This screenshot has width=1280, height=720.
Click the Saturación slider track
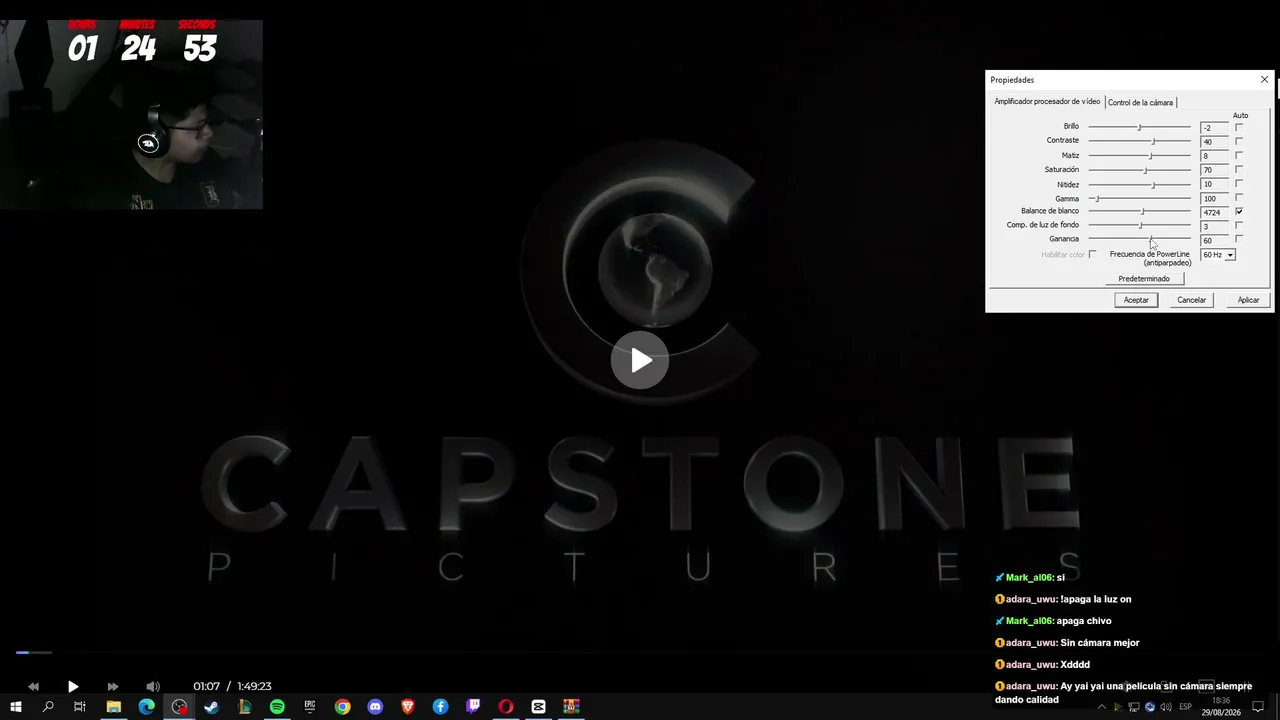1139,170
